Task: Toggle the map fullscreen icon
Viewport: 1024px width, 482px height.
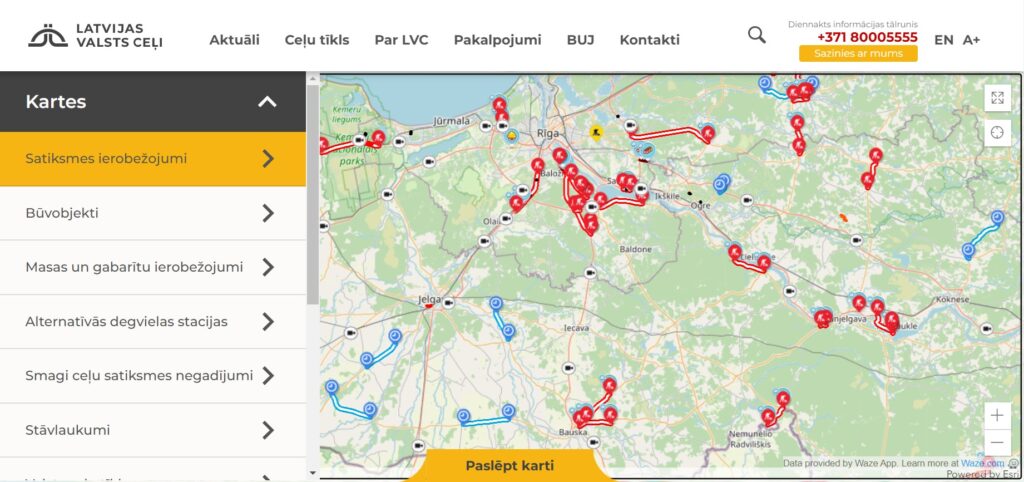Action: click(x=997, y=98)
